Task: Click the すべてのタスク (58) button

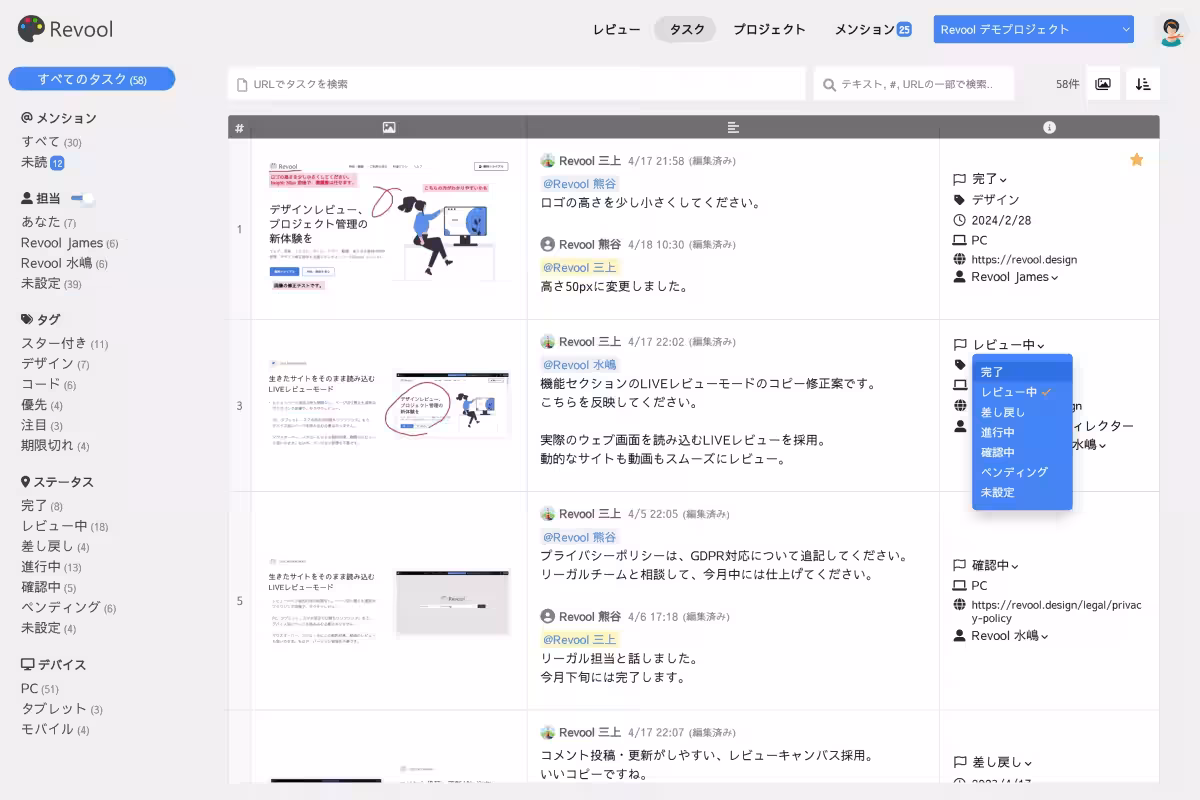Action: click(92, 78)
